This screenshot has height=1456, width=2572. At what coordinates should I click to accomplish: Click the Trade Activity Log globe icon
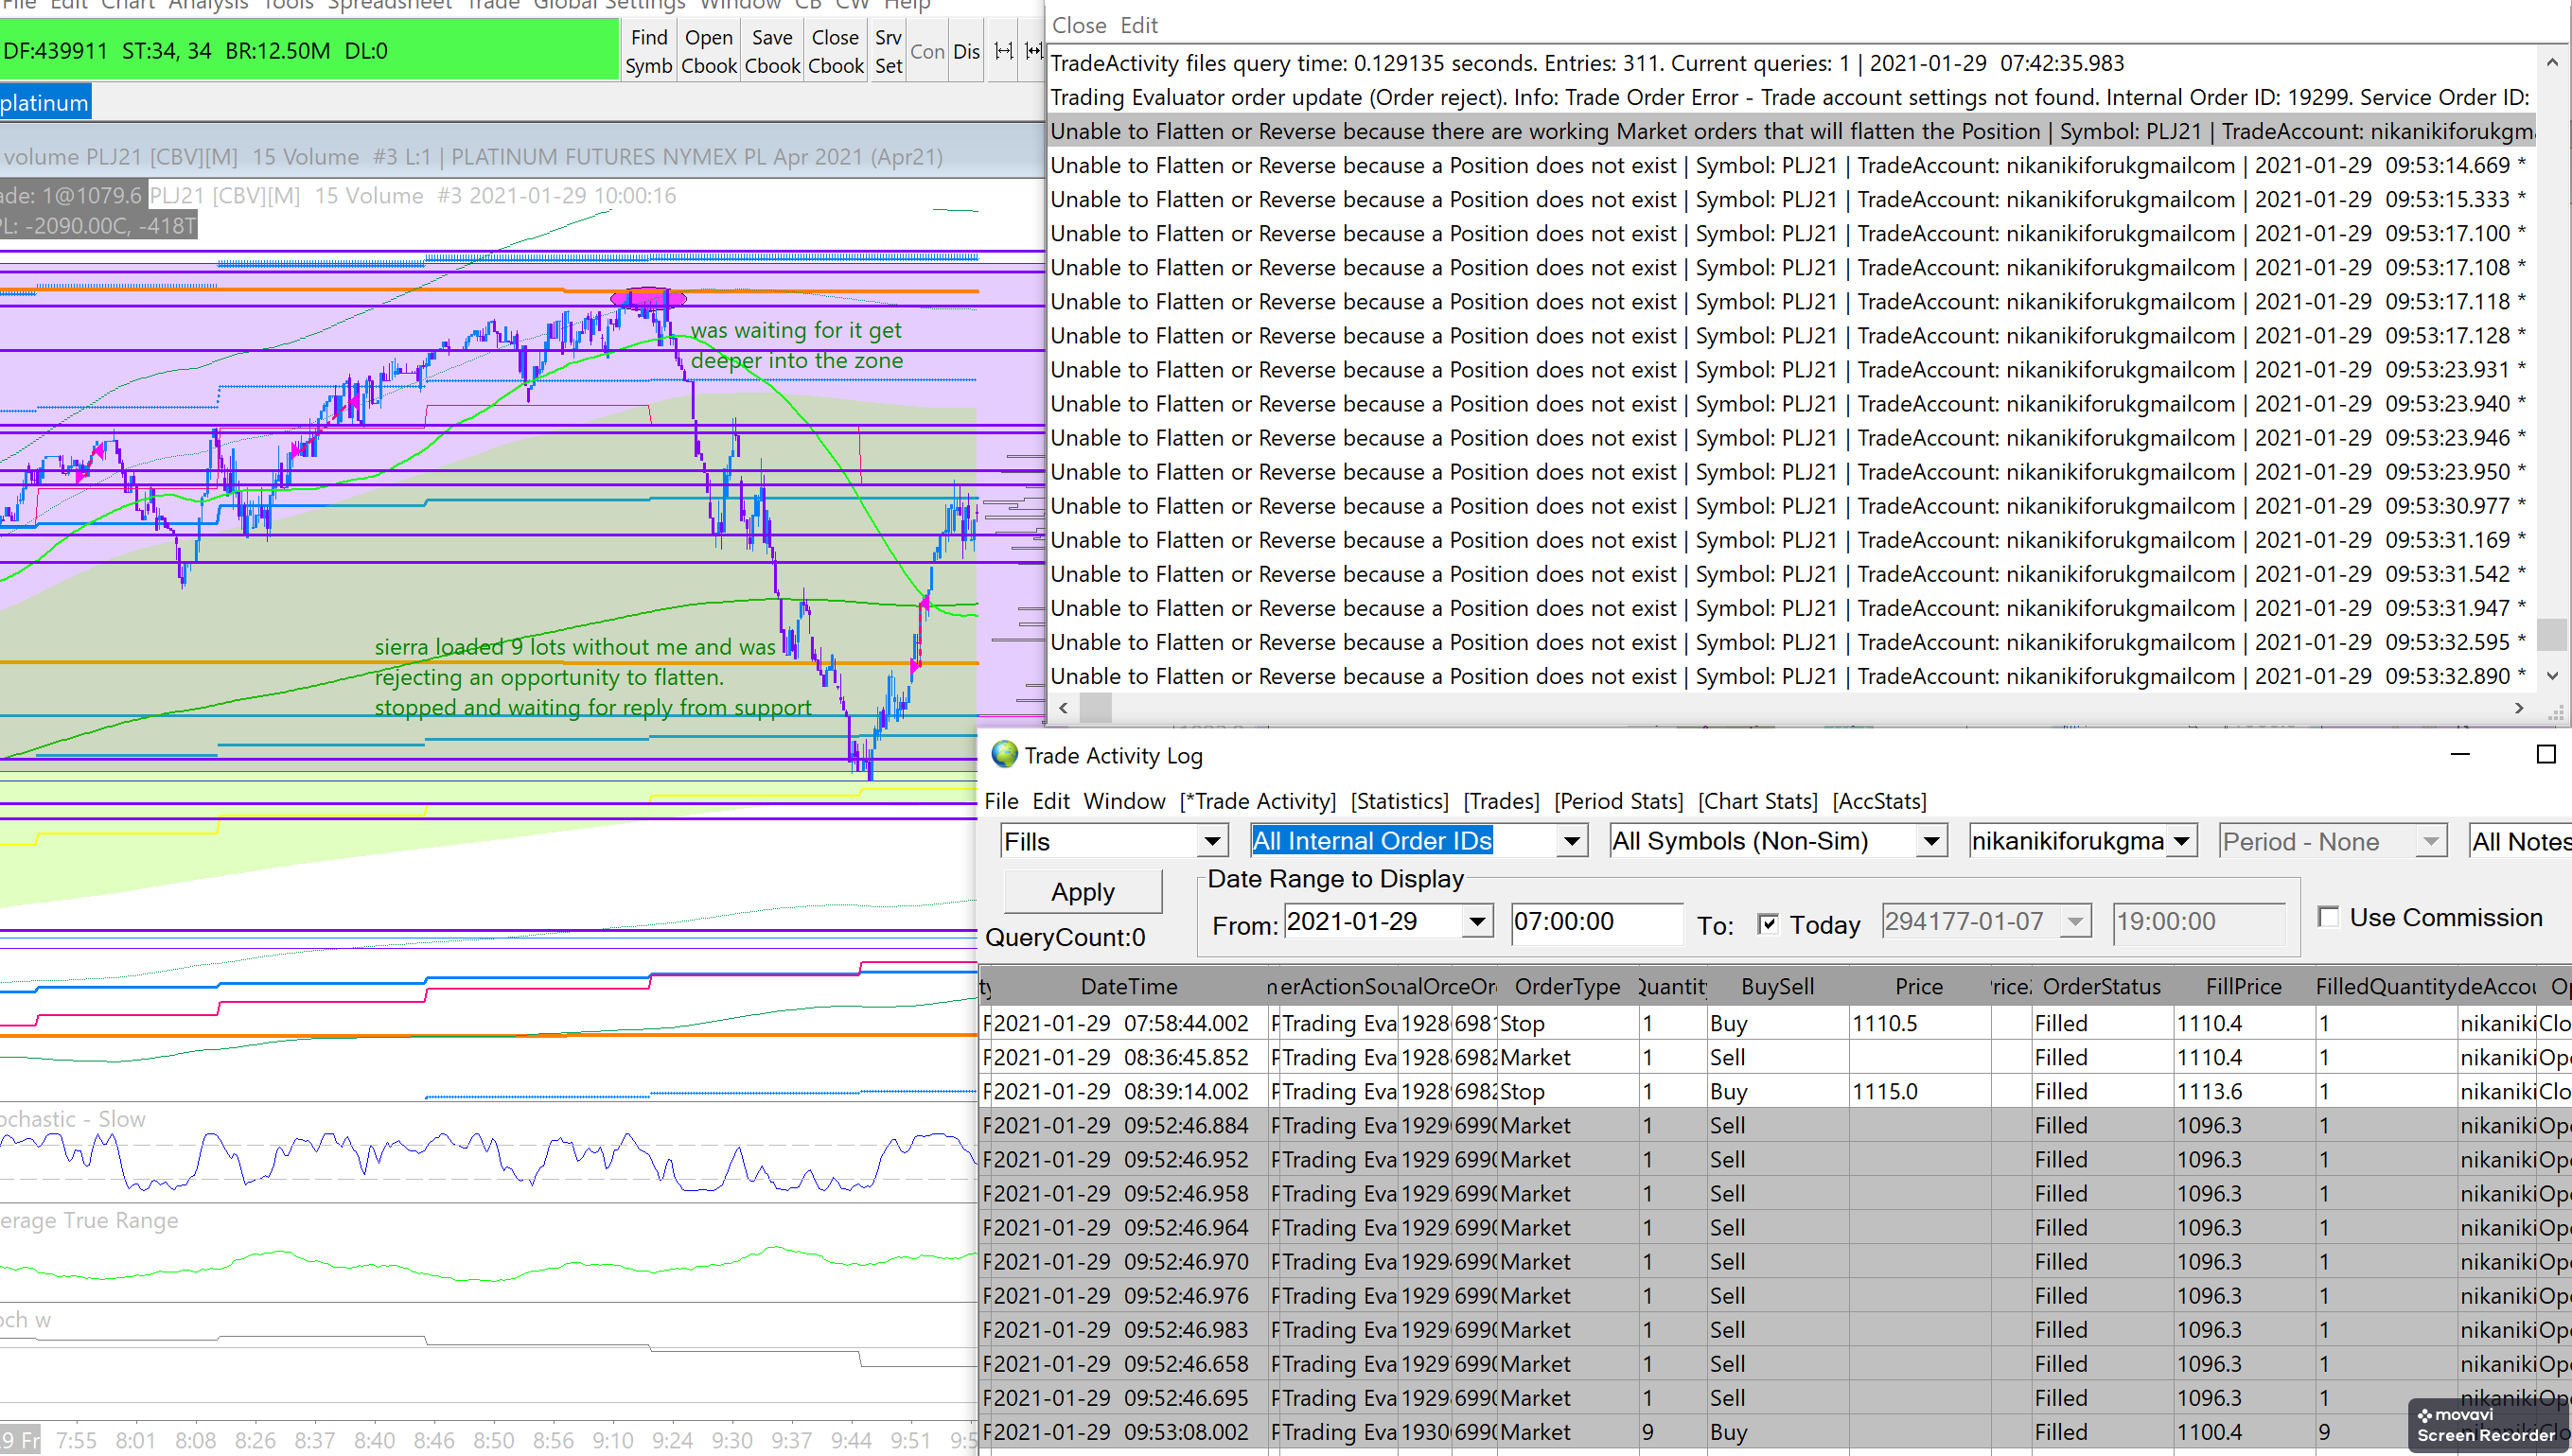point(1004,755)
